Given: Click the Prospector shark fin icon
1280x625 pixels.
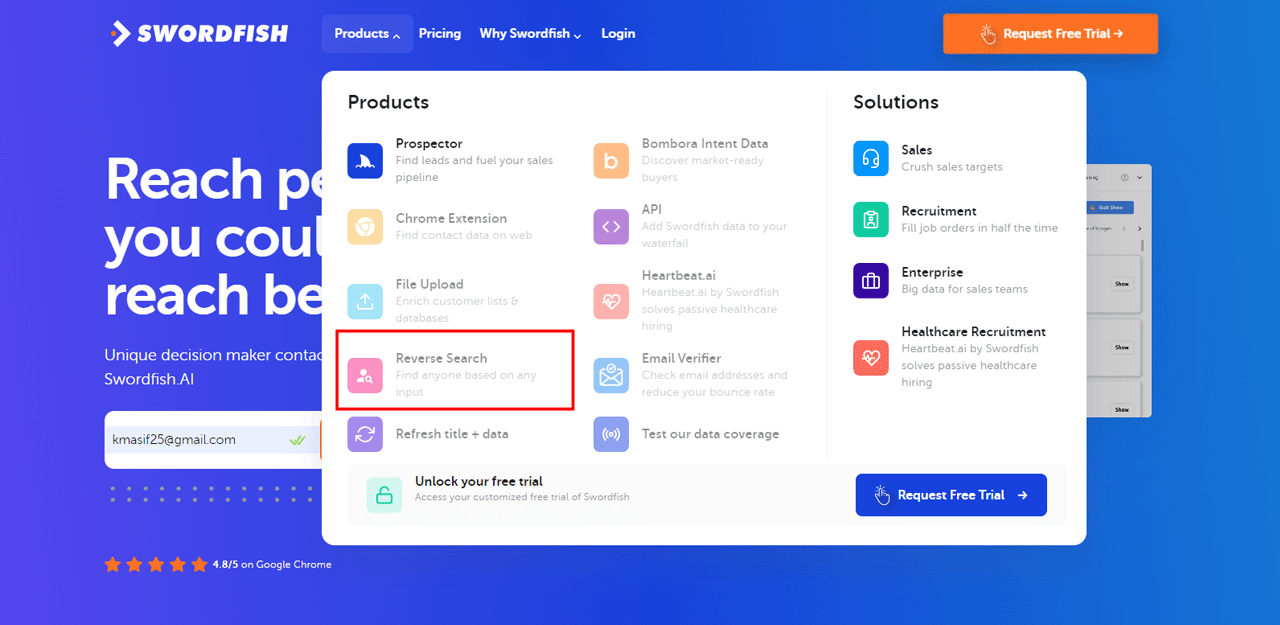Looking at the screenshot, I should click(x=365, y=161).
